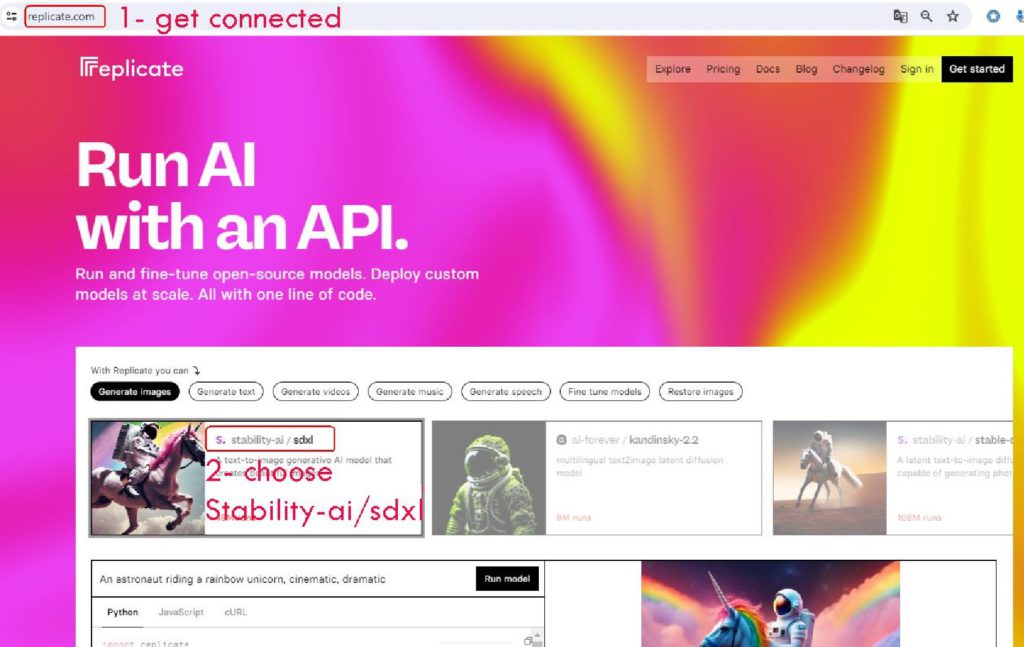Select the Generate images pill
This screenshot has width=1024, height=647.
click(135, 392)
